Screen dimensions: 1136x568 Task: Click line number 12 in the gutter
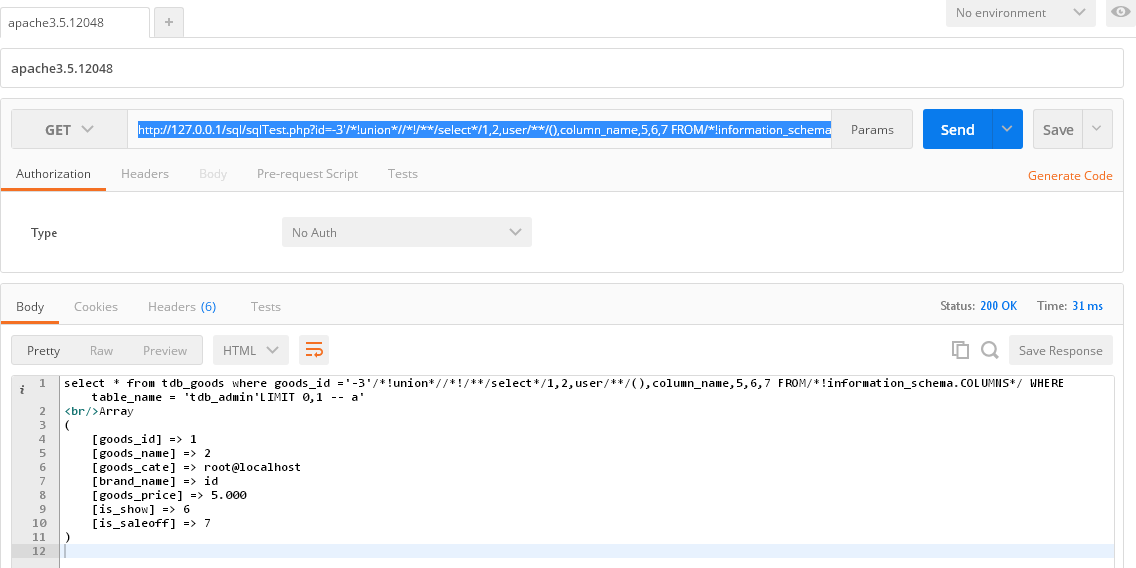(38, 551)
